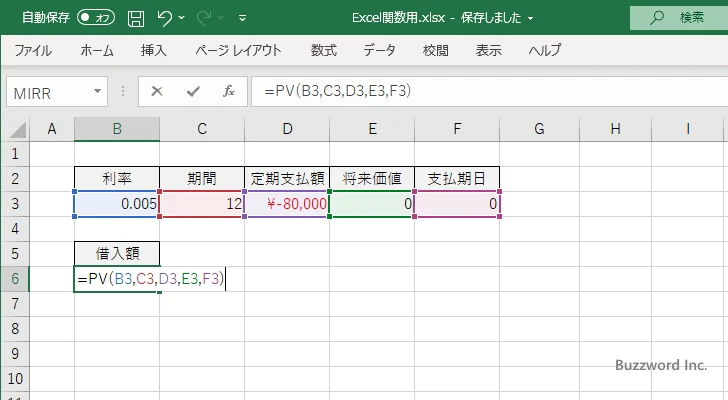The width and height of the screenshot is (728, 400).
Task: Click cell E3 with value 0
Action: click(x=372, y=204)
